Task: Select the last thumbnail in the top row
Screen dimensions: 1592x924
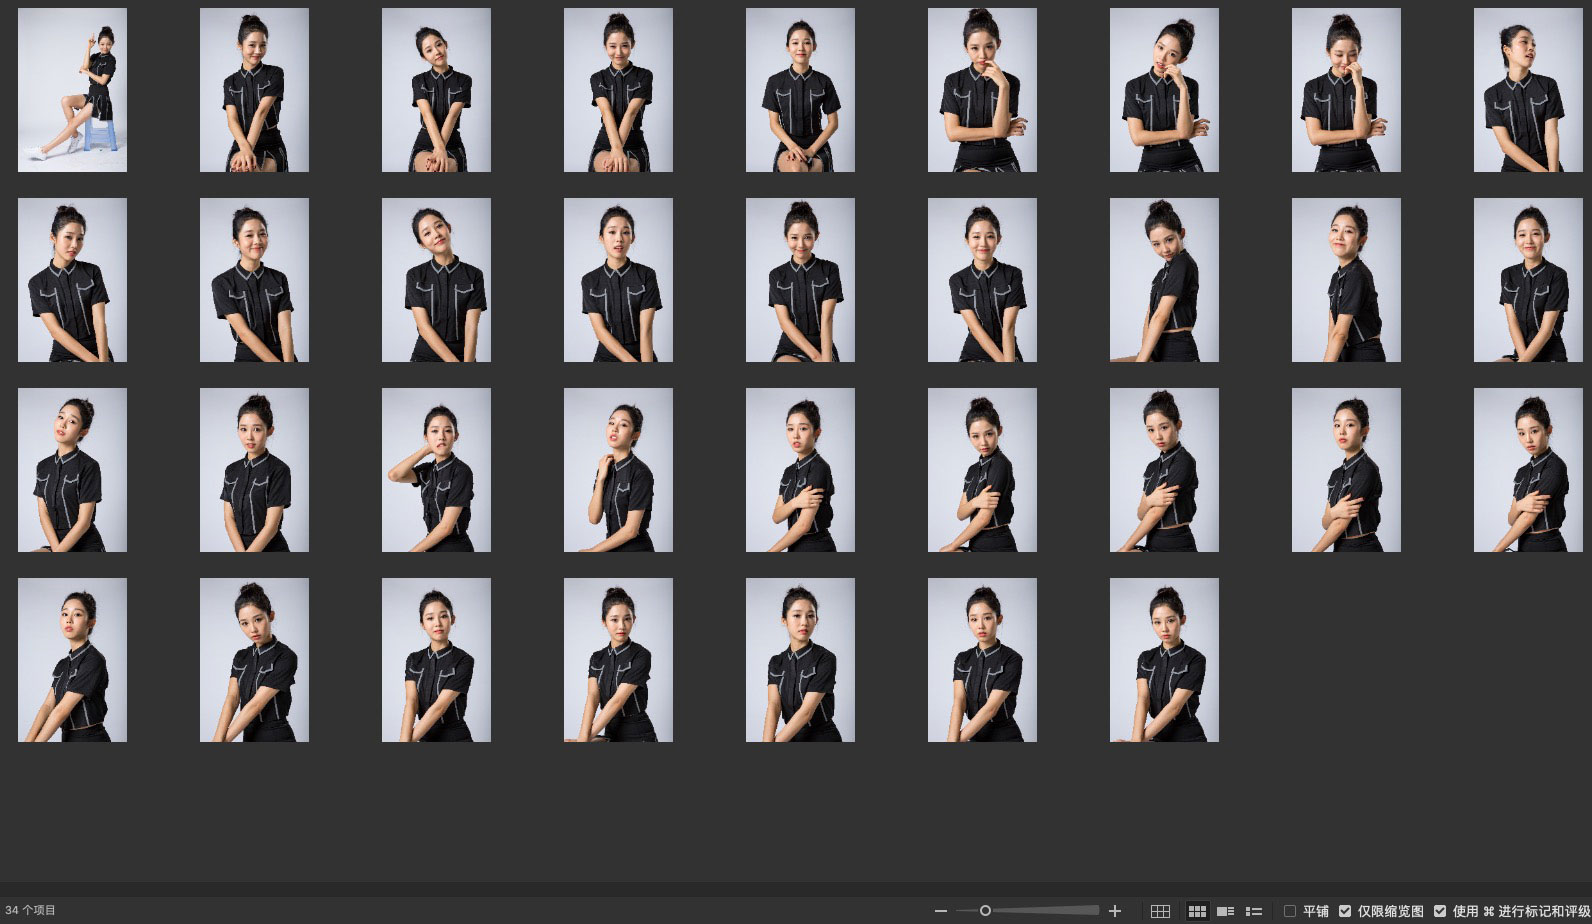Action: pyautogui.click(x=1527, y=90)
